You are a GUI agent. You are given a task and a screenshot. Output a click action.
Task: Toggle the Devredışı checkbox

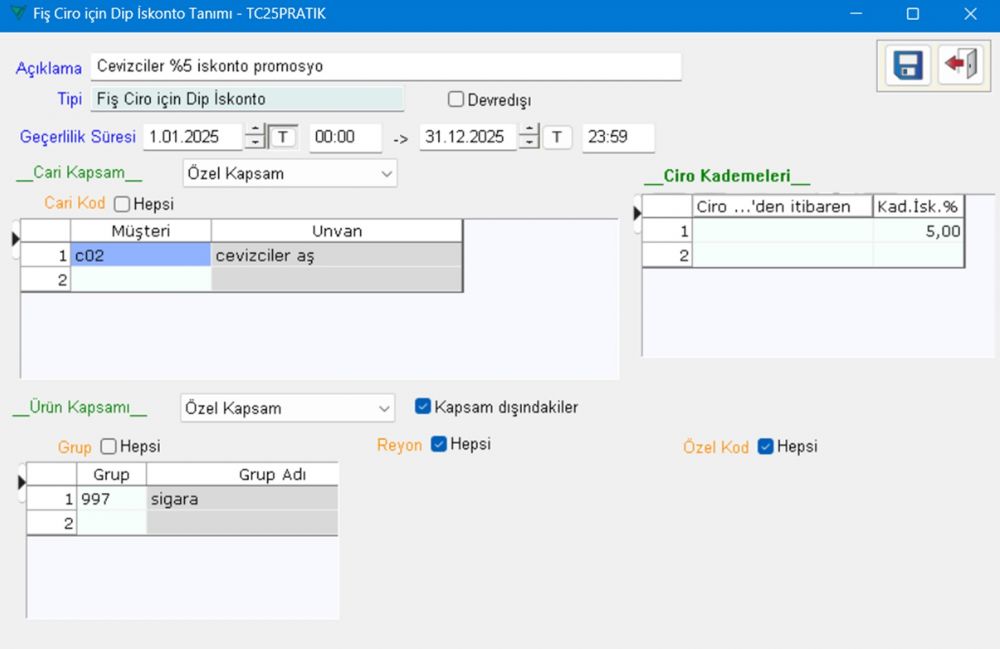pos(456,100)
